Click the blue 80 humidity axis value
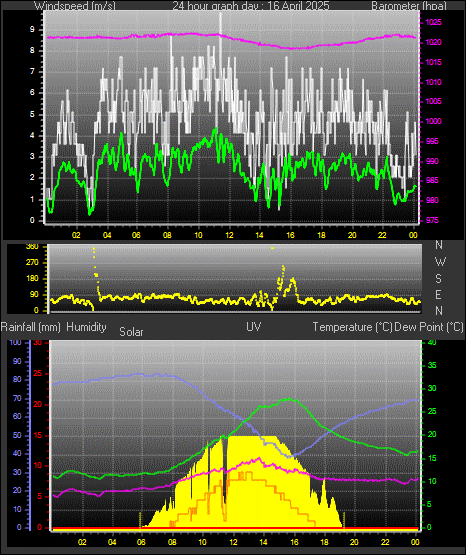The width and height of the screenshot is (466, 555). pyautogui.click(x=17, y=379)
